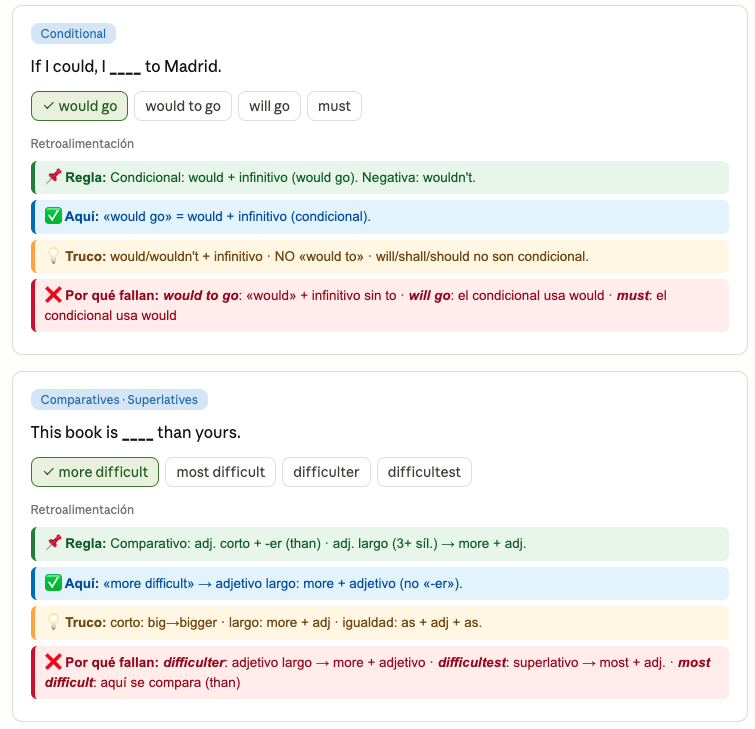This screenshot has width=755, height=729.
Task: Click the Comparatives · Superlatives tag
Action: (119, 400)
